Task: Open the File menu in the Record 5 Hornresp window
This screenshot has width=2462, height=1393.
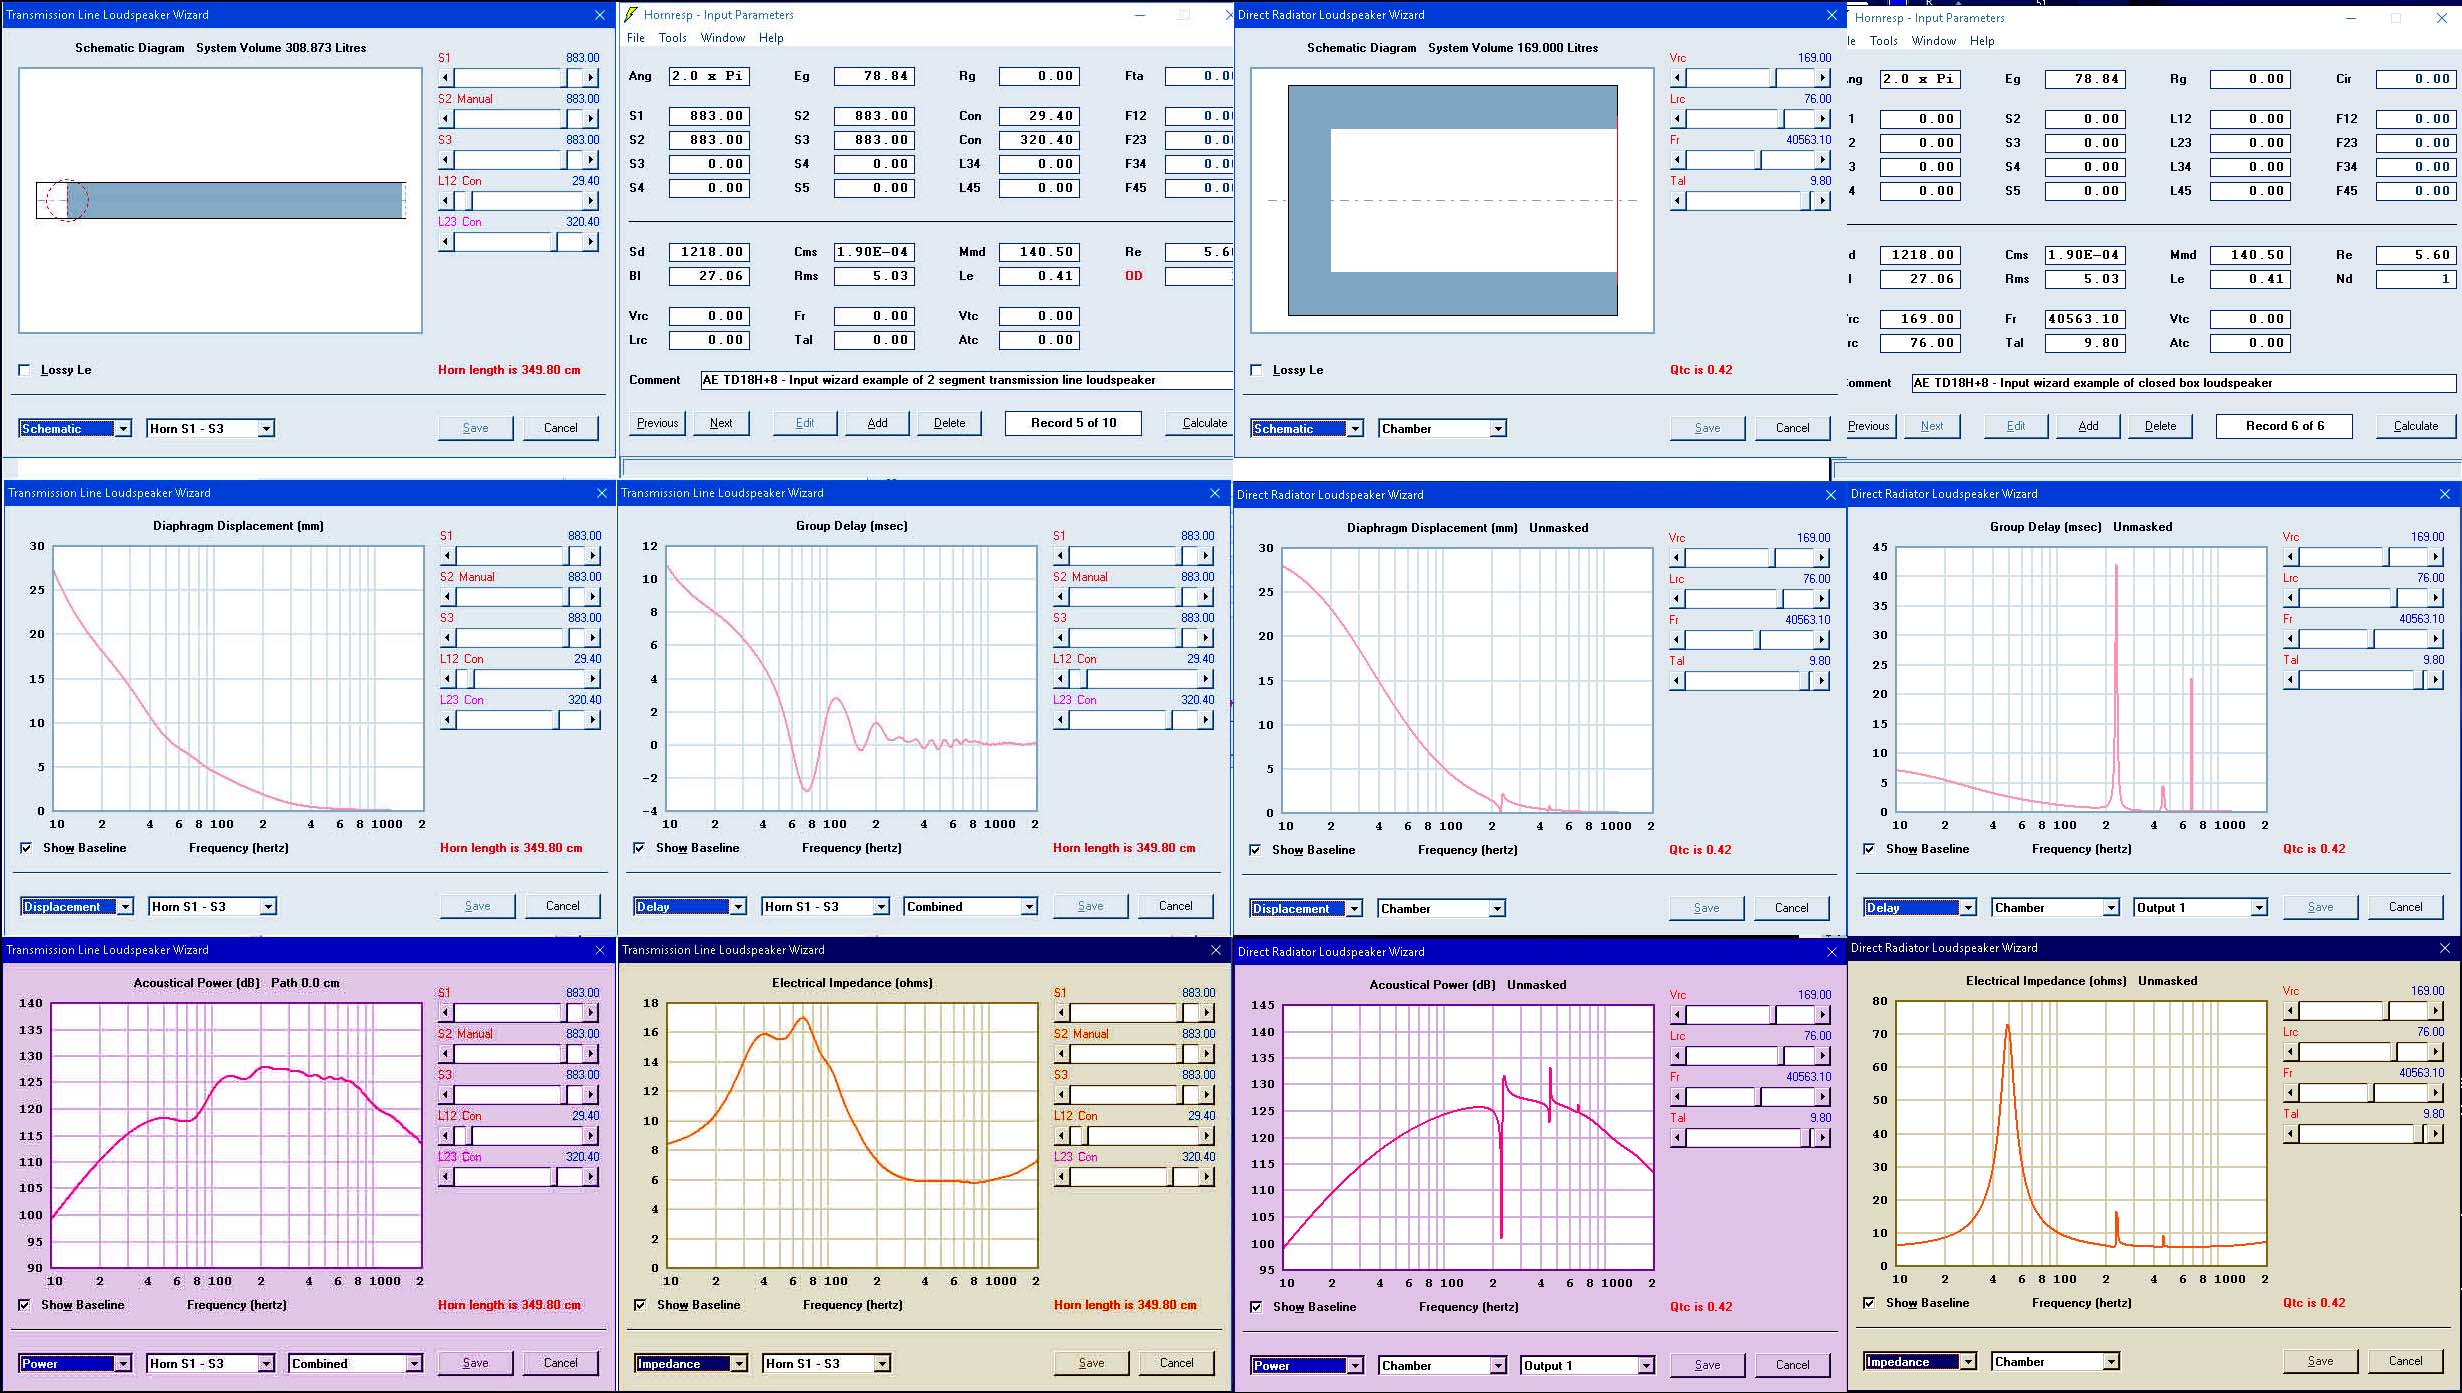Action: coord(636,38)
